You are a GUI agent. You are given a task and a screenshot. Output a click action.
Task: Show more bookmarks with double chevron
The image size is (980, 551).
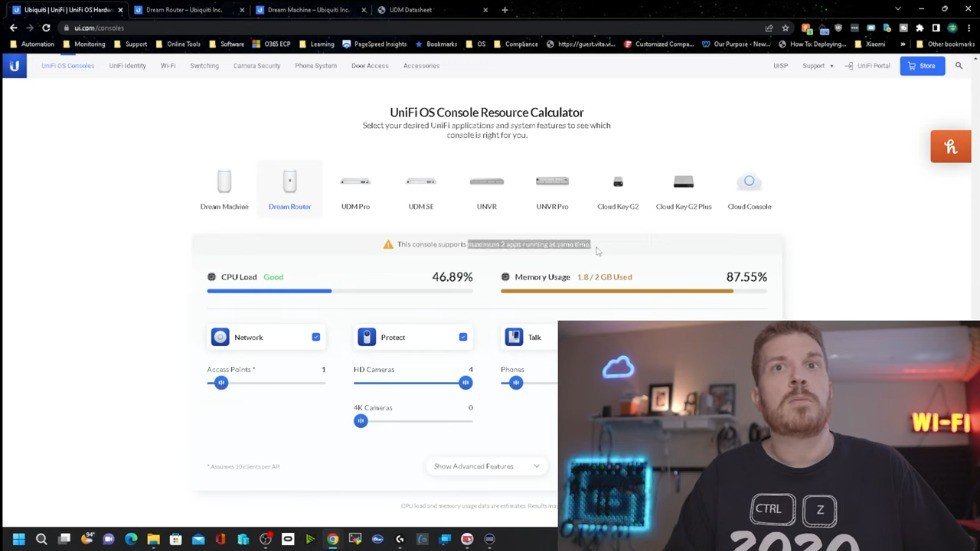pos(902,44)
